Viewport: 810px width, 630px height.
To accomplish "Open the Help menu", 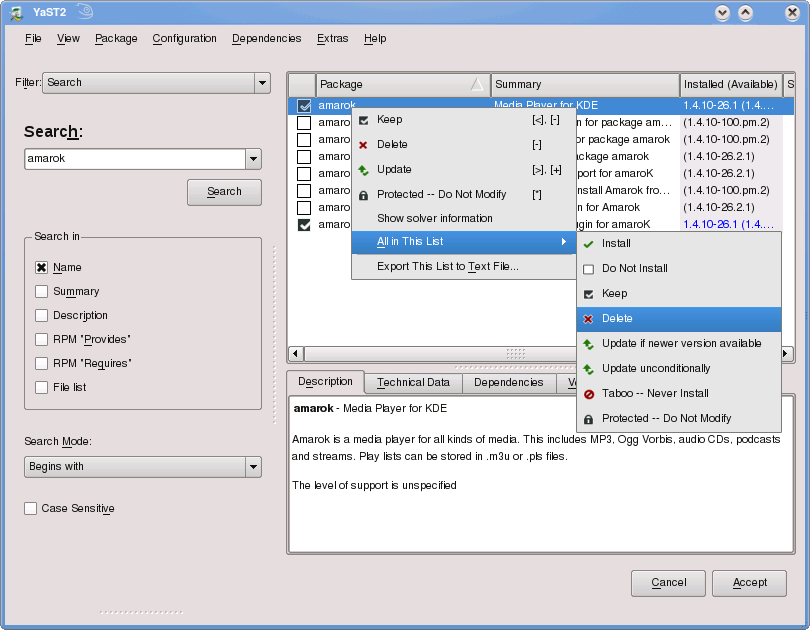I will pyautogui.click(x=375, y=39).
